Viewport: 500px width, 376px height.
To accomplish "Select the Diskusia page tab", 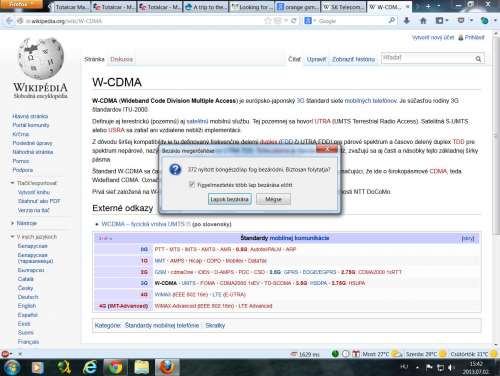I will (x=122, y=59).
